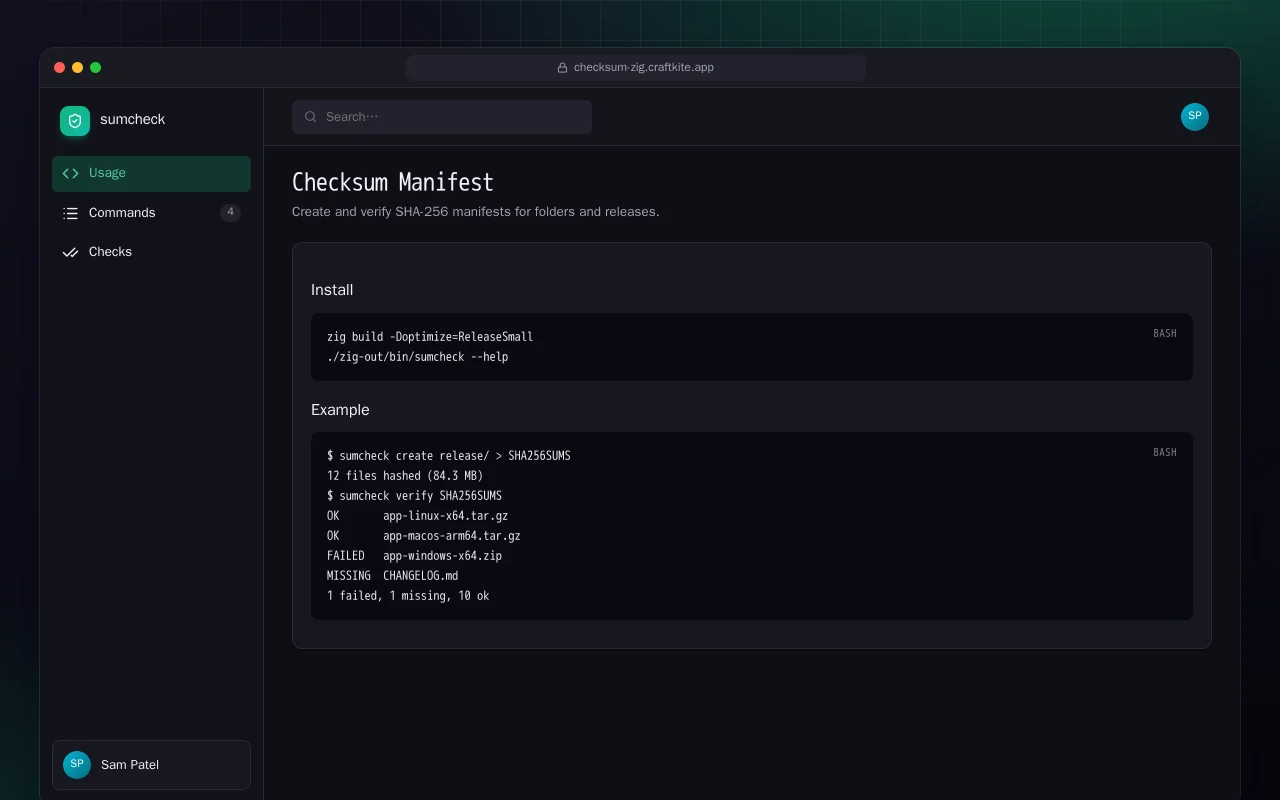1280x800 pixels.
Task: Click the sumcheck shield logo icon
Action: coord(75,121)
